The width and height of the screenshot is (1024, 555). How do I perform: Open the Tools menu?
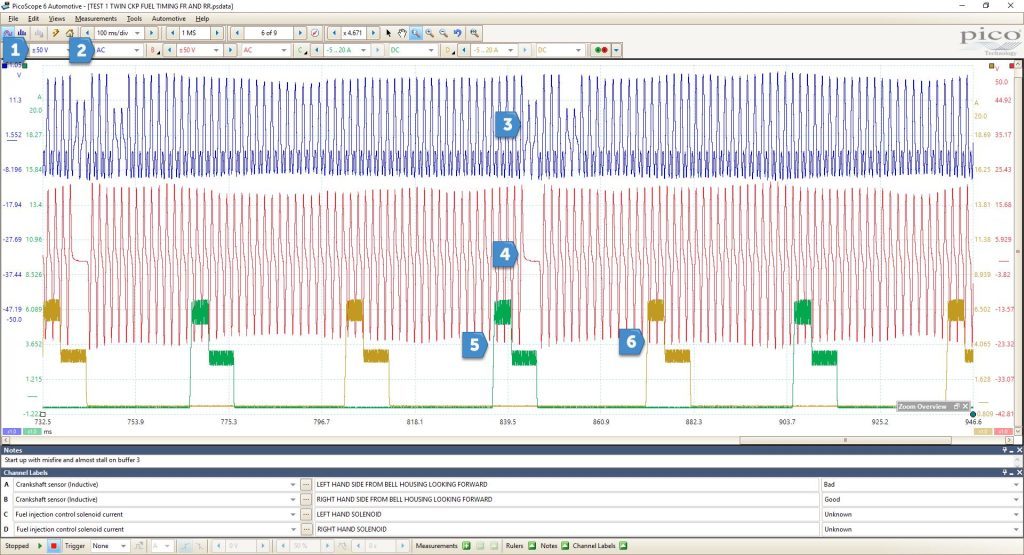[x=134, y=19]
